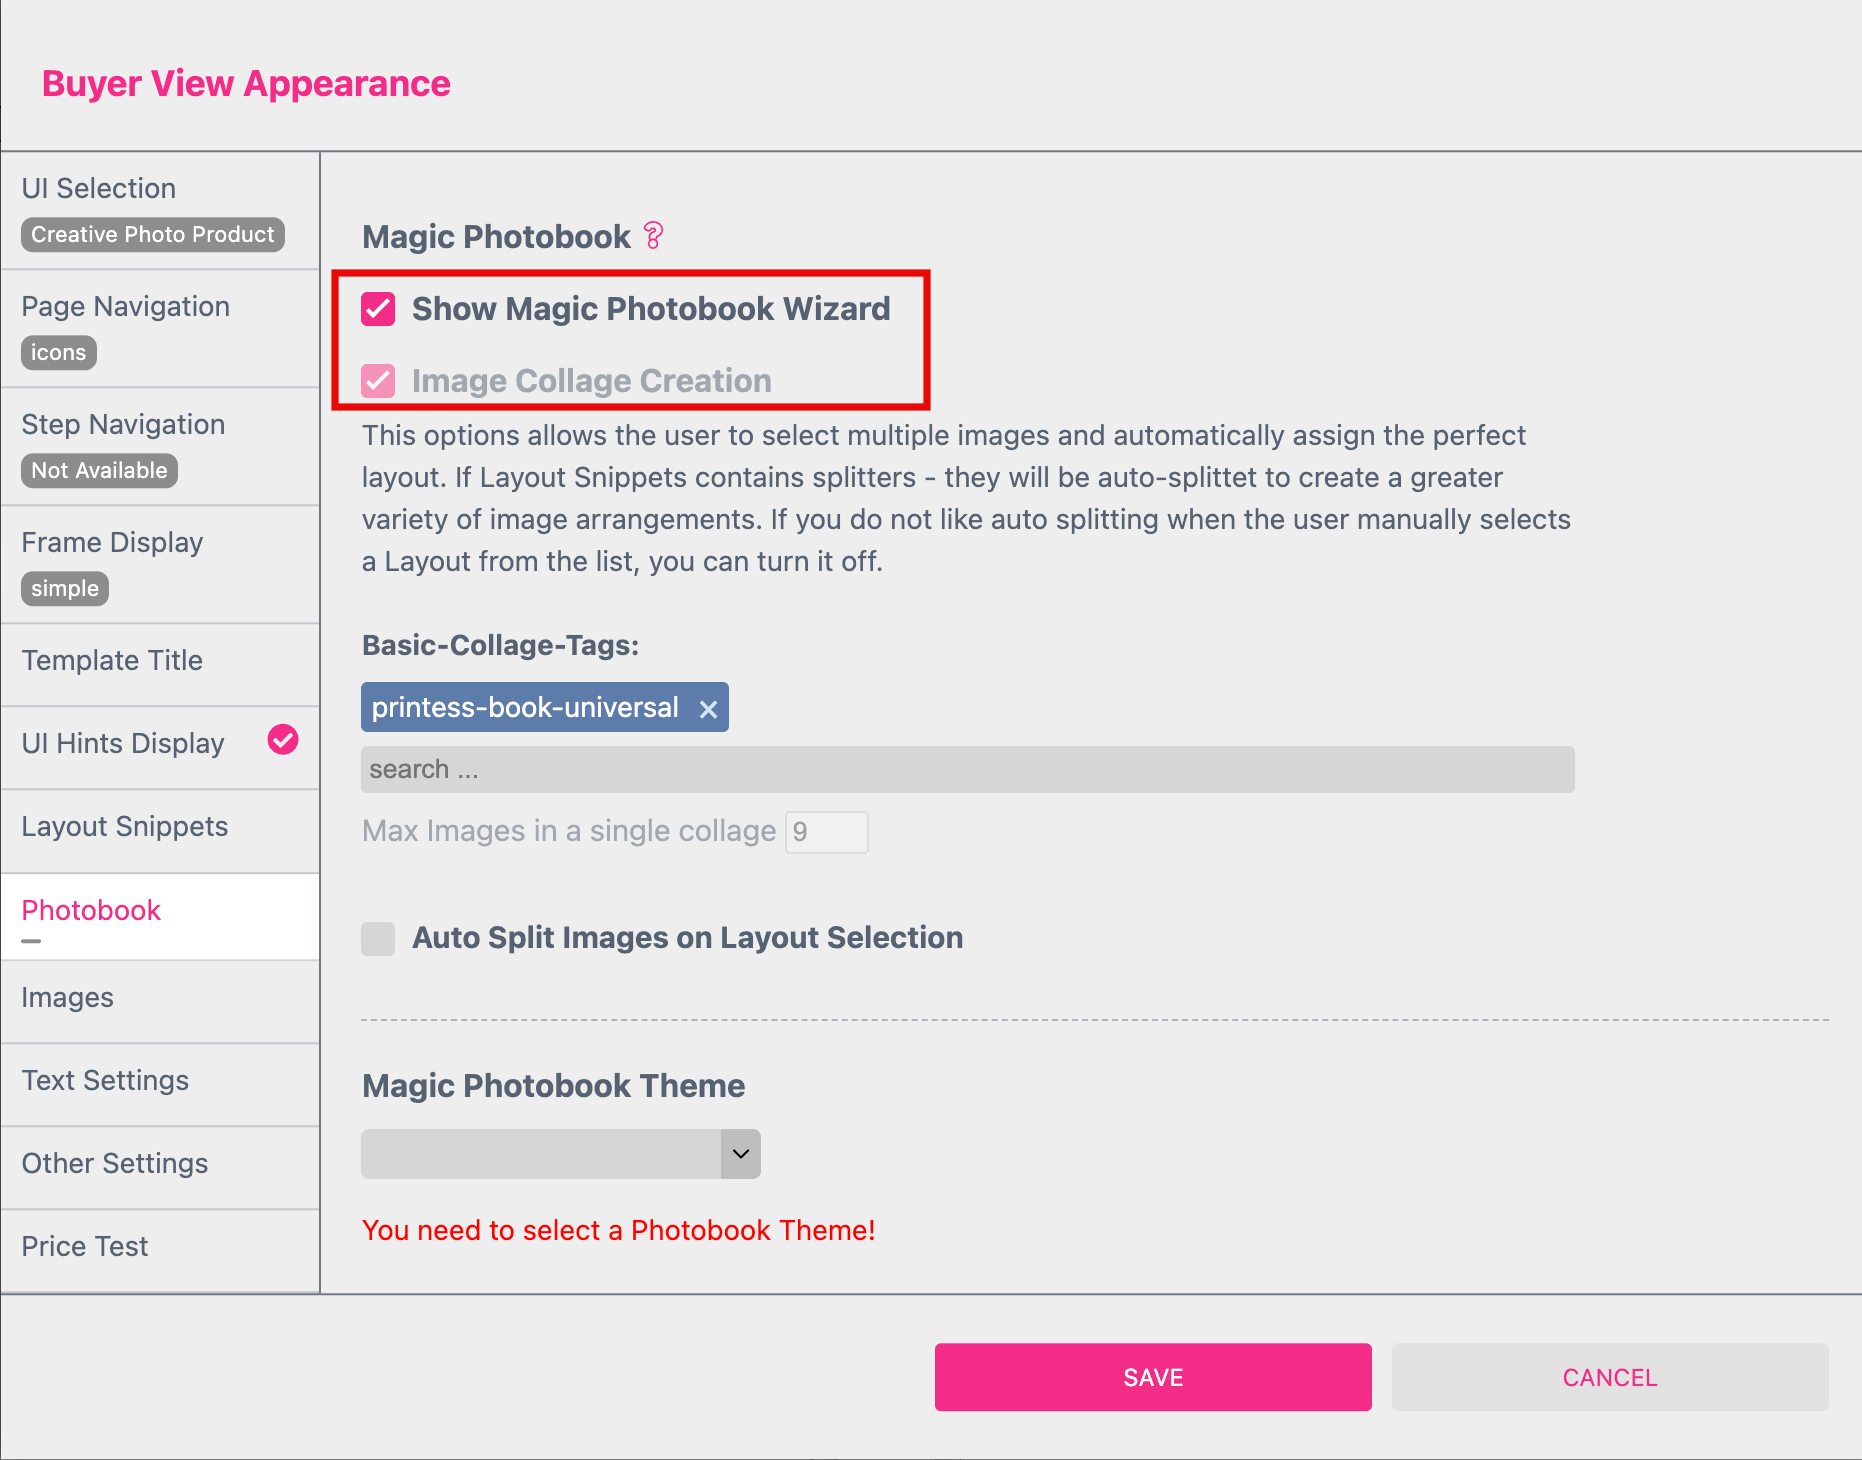Switch to the Page Navigation tab
The height and width of the screenshot is (1460, 1862).
click(160, 328)
